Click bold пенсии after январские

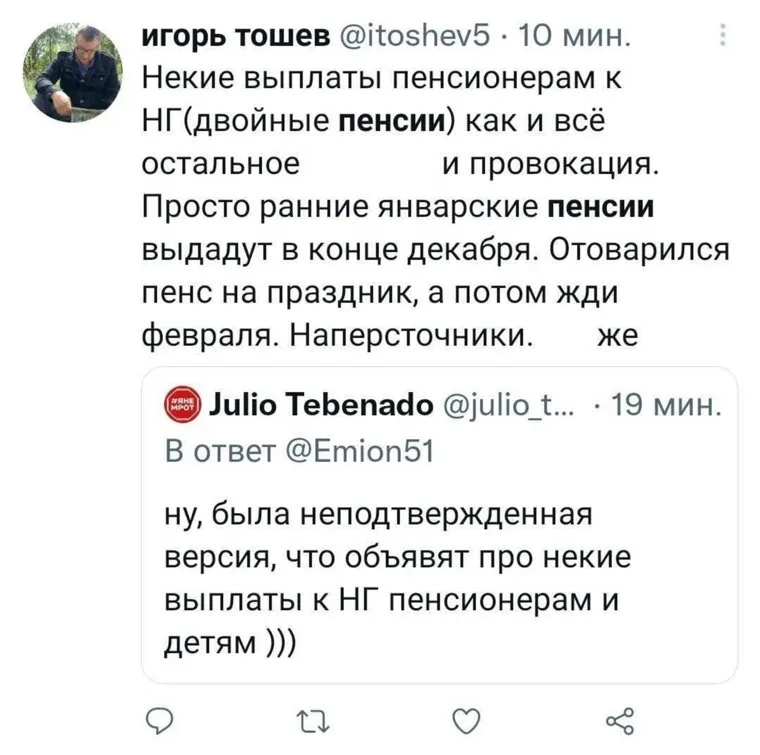coord(603,207)
